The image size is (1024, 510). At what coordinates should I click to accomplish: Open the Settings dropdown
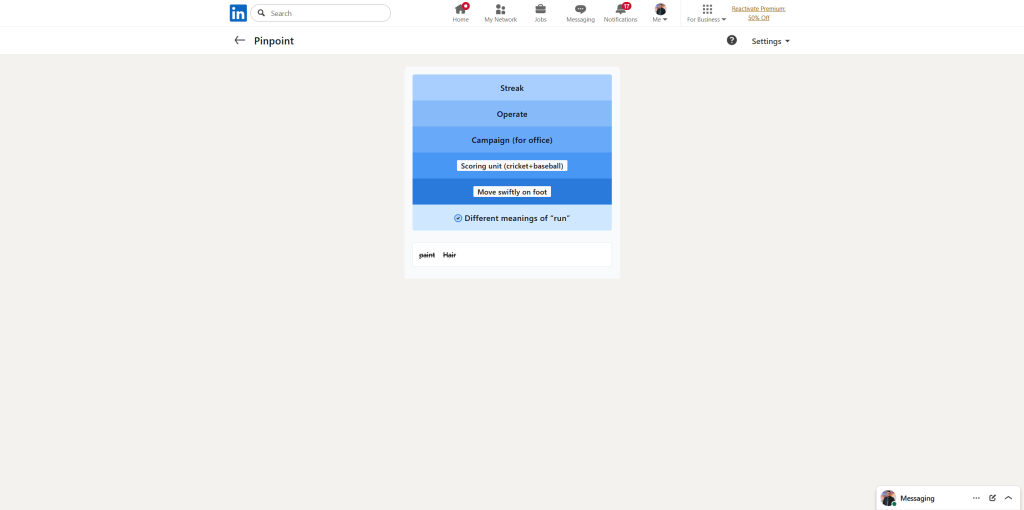771,41
